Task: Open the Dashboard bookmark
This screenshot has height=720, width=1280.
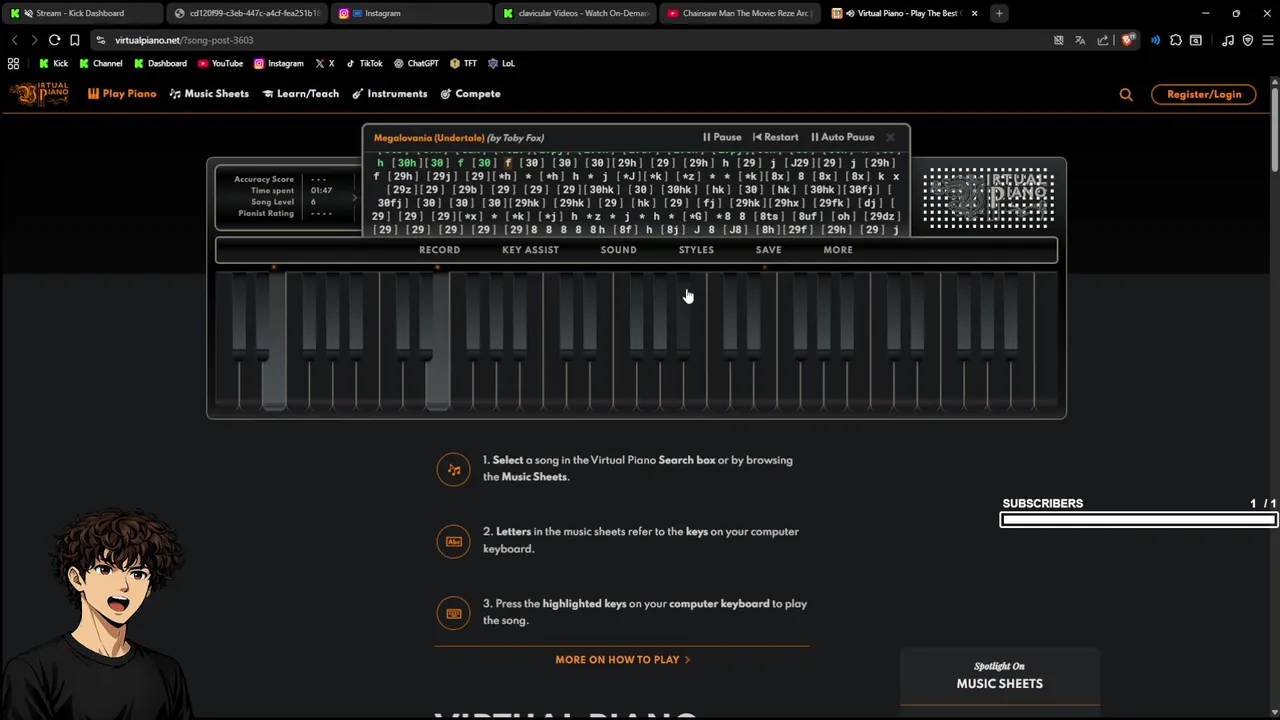Action: (159, 63)
